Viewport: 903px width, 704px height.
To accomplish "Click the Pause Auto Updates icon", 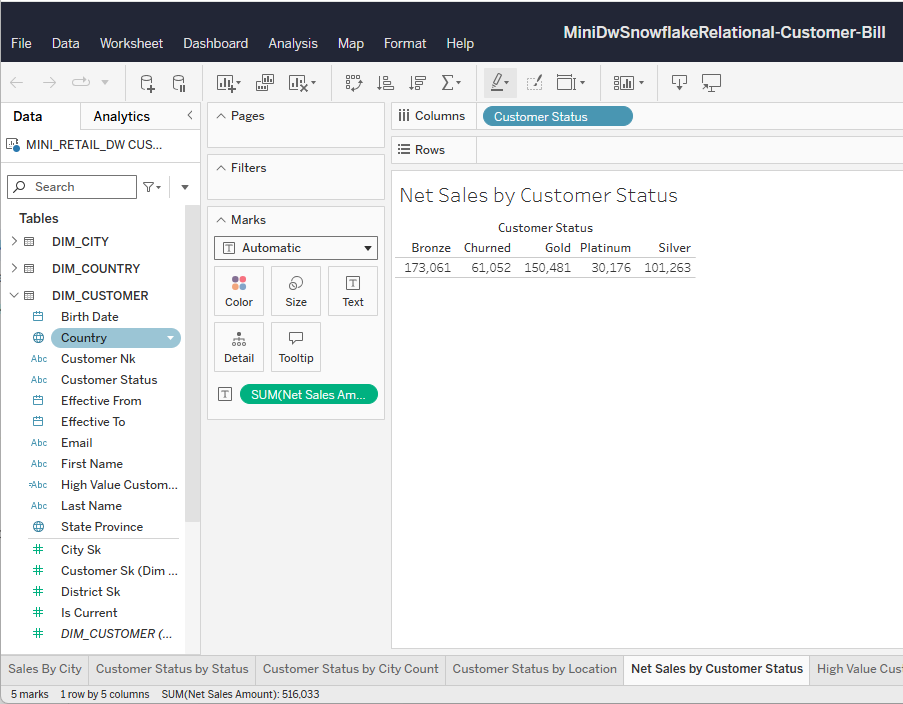I will 179,83.
